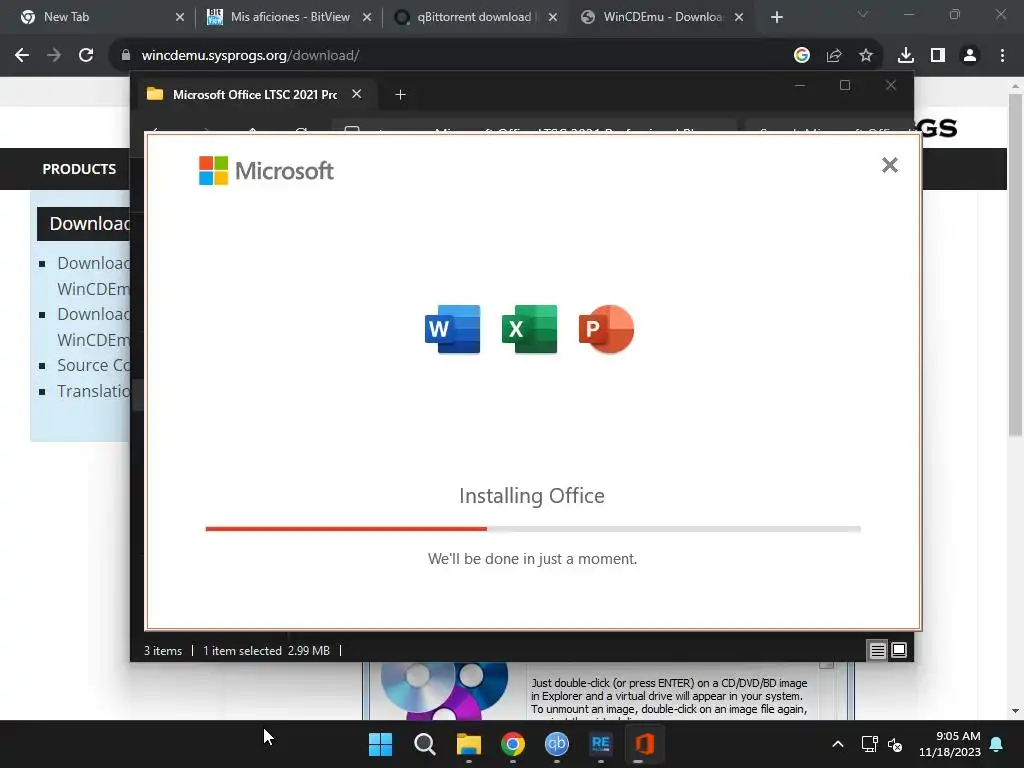The height and width of the screenshot is (768, 1024).
Task: Close the Mis aficiones - BitView tab
Action: [367, 17]
